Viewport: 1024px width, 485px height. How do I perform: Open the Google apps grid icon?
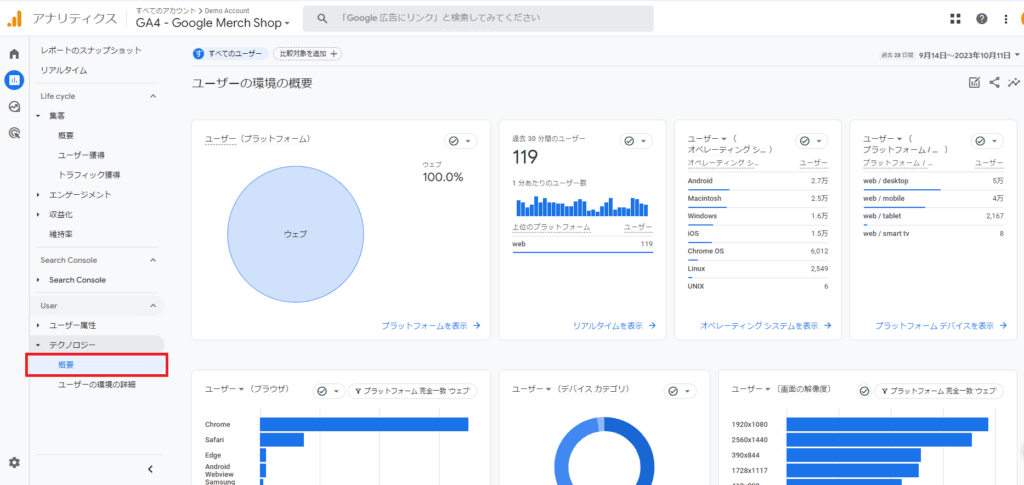tap(955, 19)
